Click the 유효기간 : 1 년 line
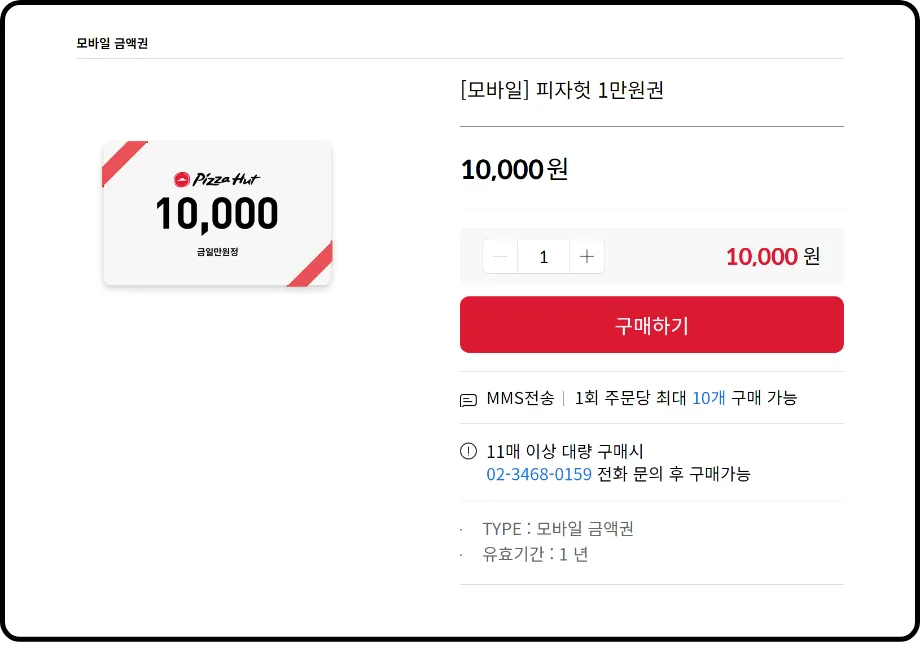 pyautogui.click(x=535, y=554)
